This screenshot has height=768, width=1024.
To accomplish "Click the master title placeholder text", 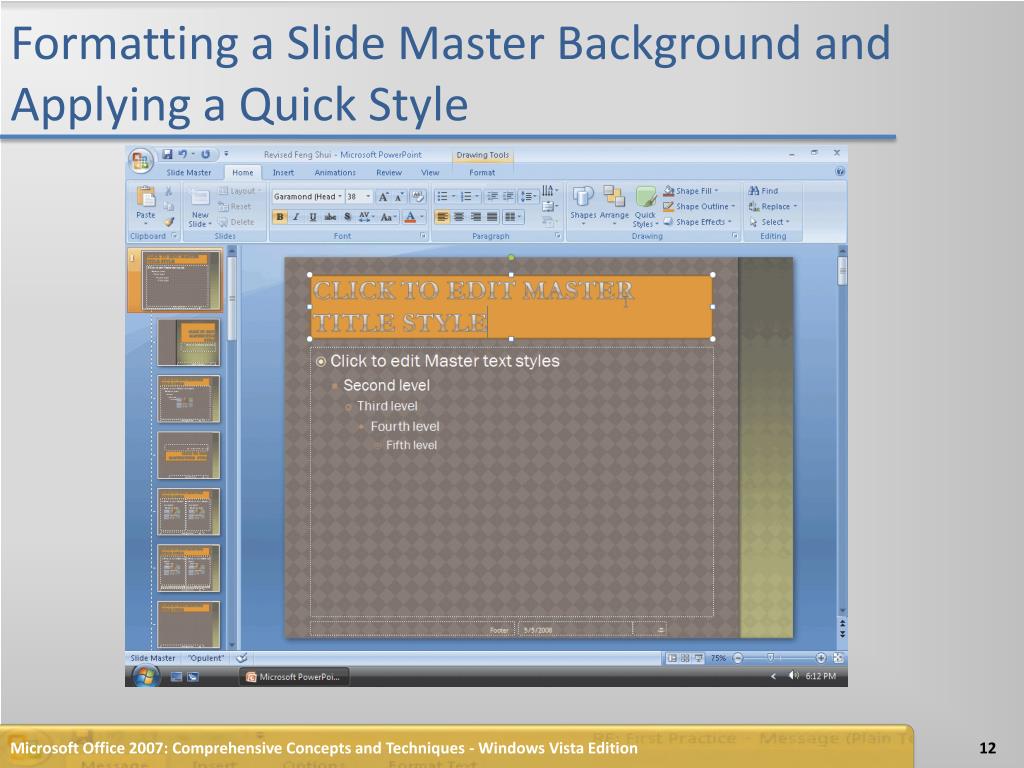I will tap(473, 306).
